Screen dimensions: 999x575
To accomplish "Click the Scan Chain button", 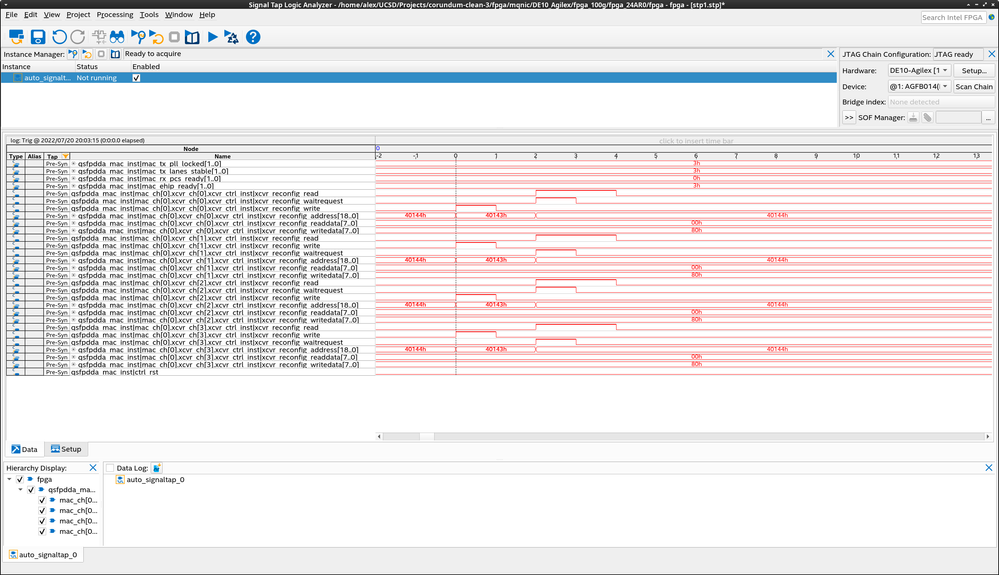I will (x=974, y=87).
